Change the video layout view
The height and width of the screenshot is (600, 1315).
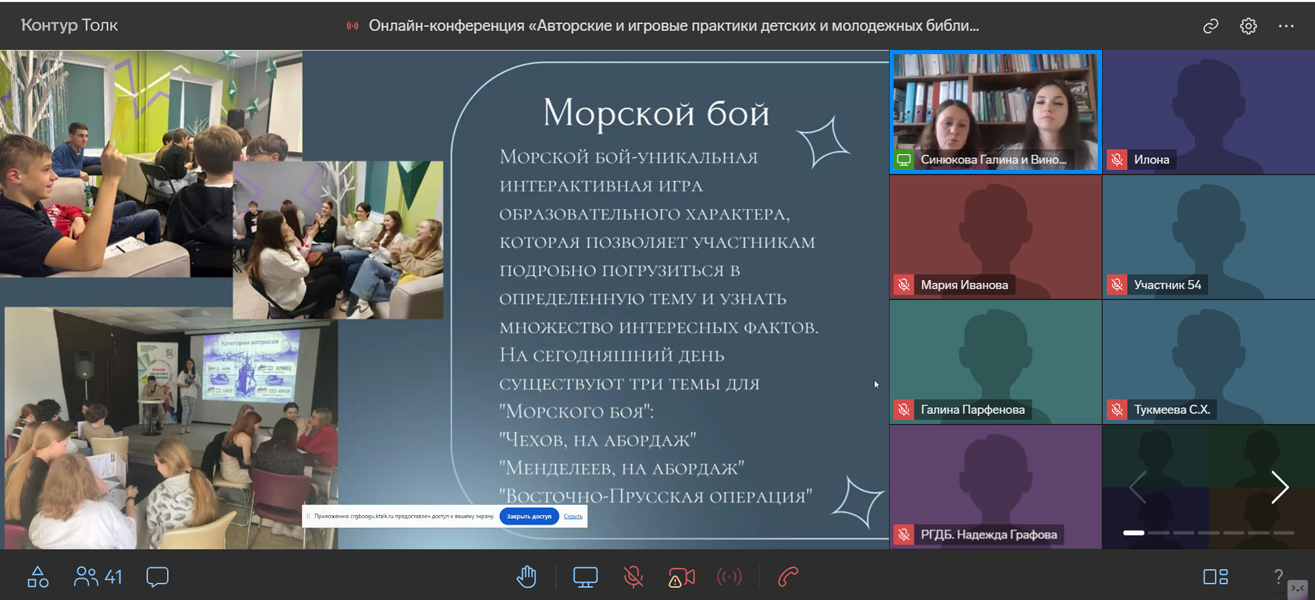pos(1215,577)
